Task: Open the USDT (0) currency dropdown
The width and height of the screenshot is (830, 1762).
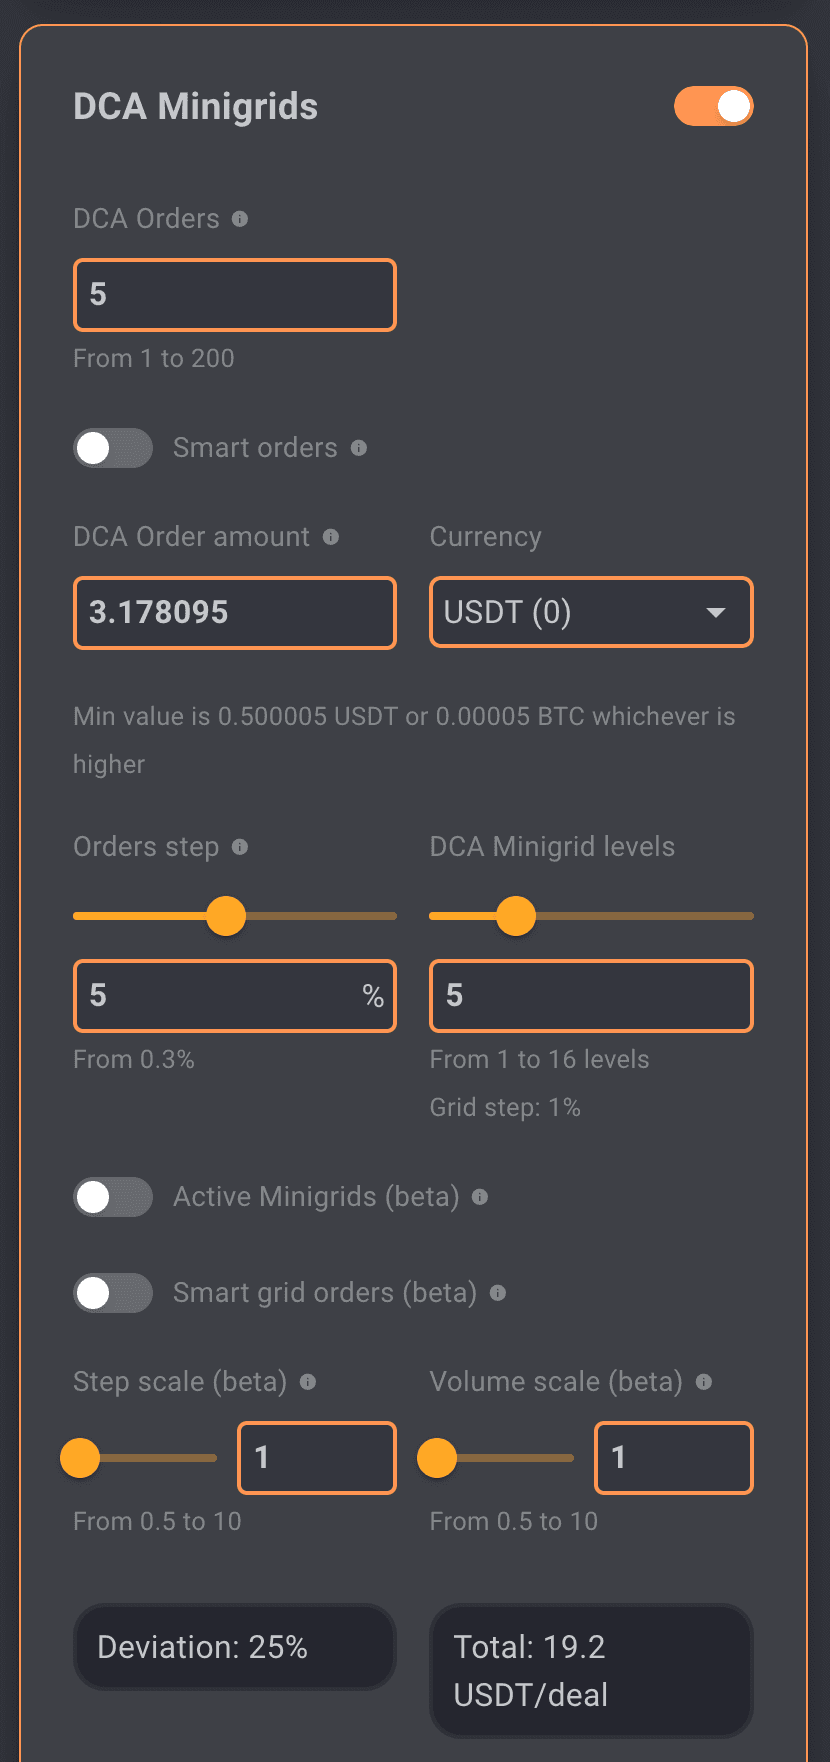Action: click(590, 612)
